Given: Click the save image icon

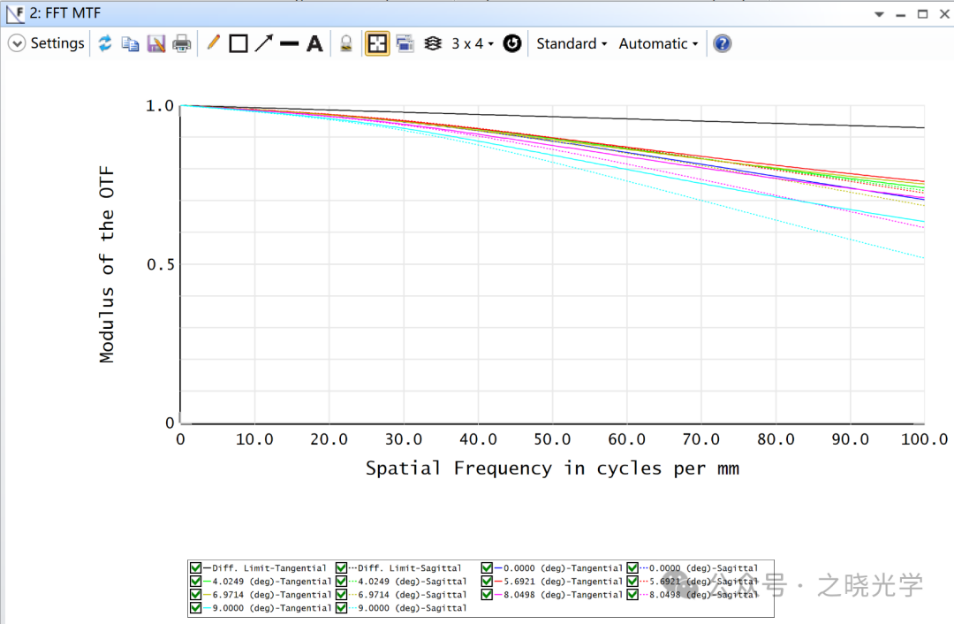Looking at the screenshot, I should 156,44.
